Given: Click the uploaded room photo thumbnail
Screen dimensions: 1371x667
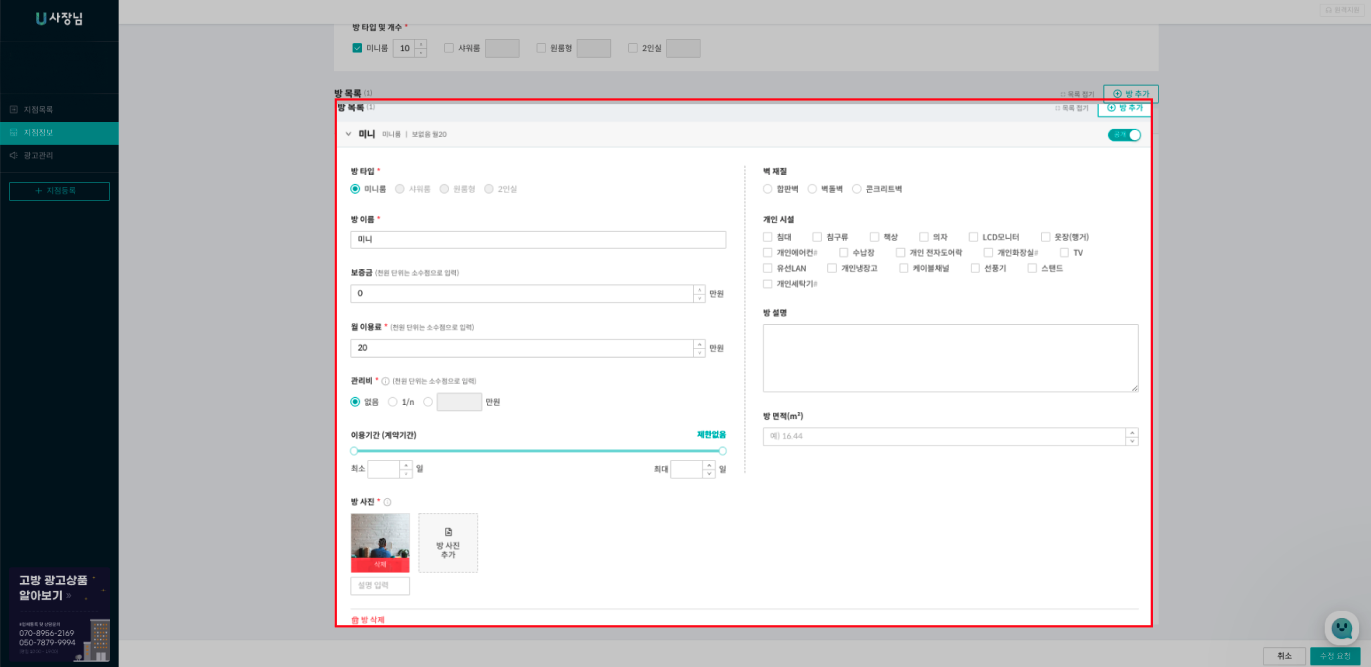Looking at the screenshot, I should (x=380, y=536).
